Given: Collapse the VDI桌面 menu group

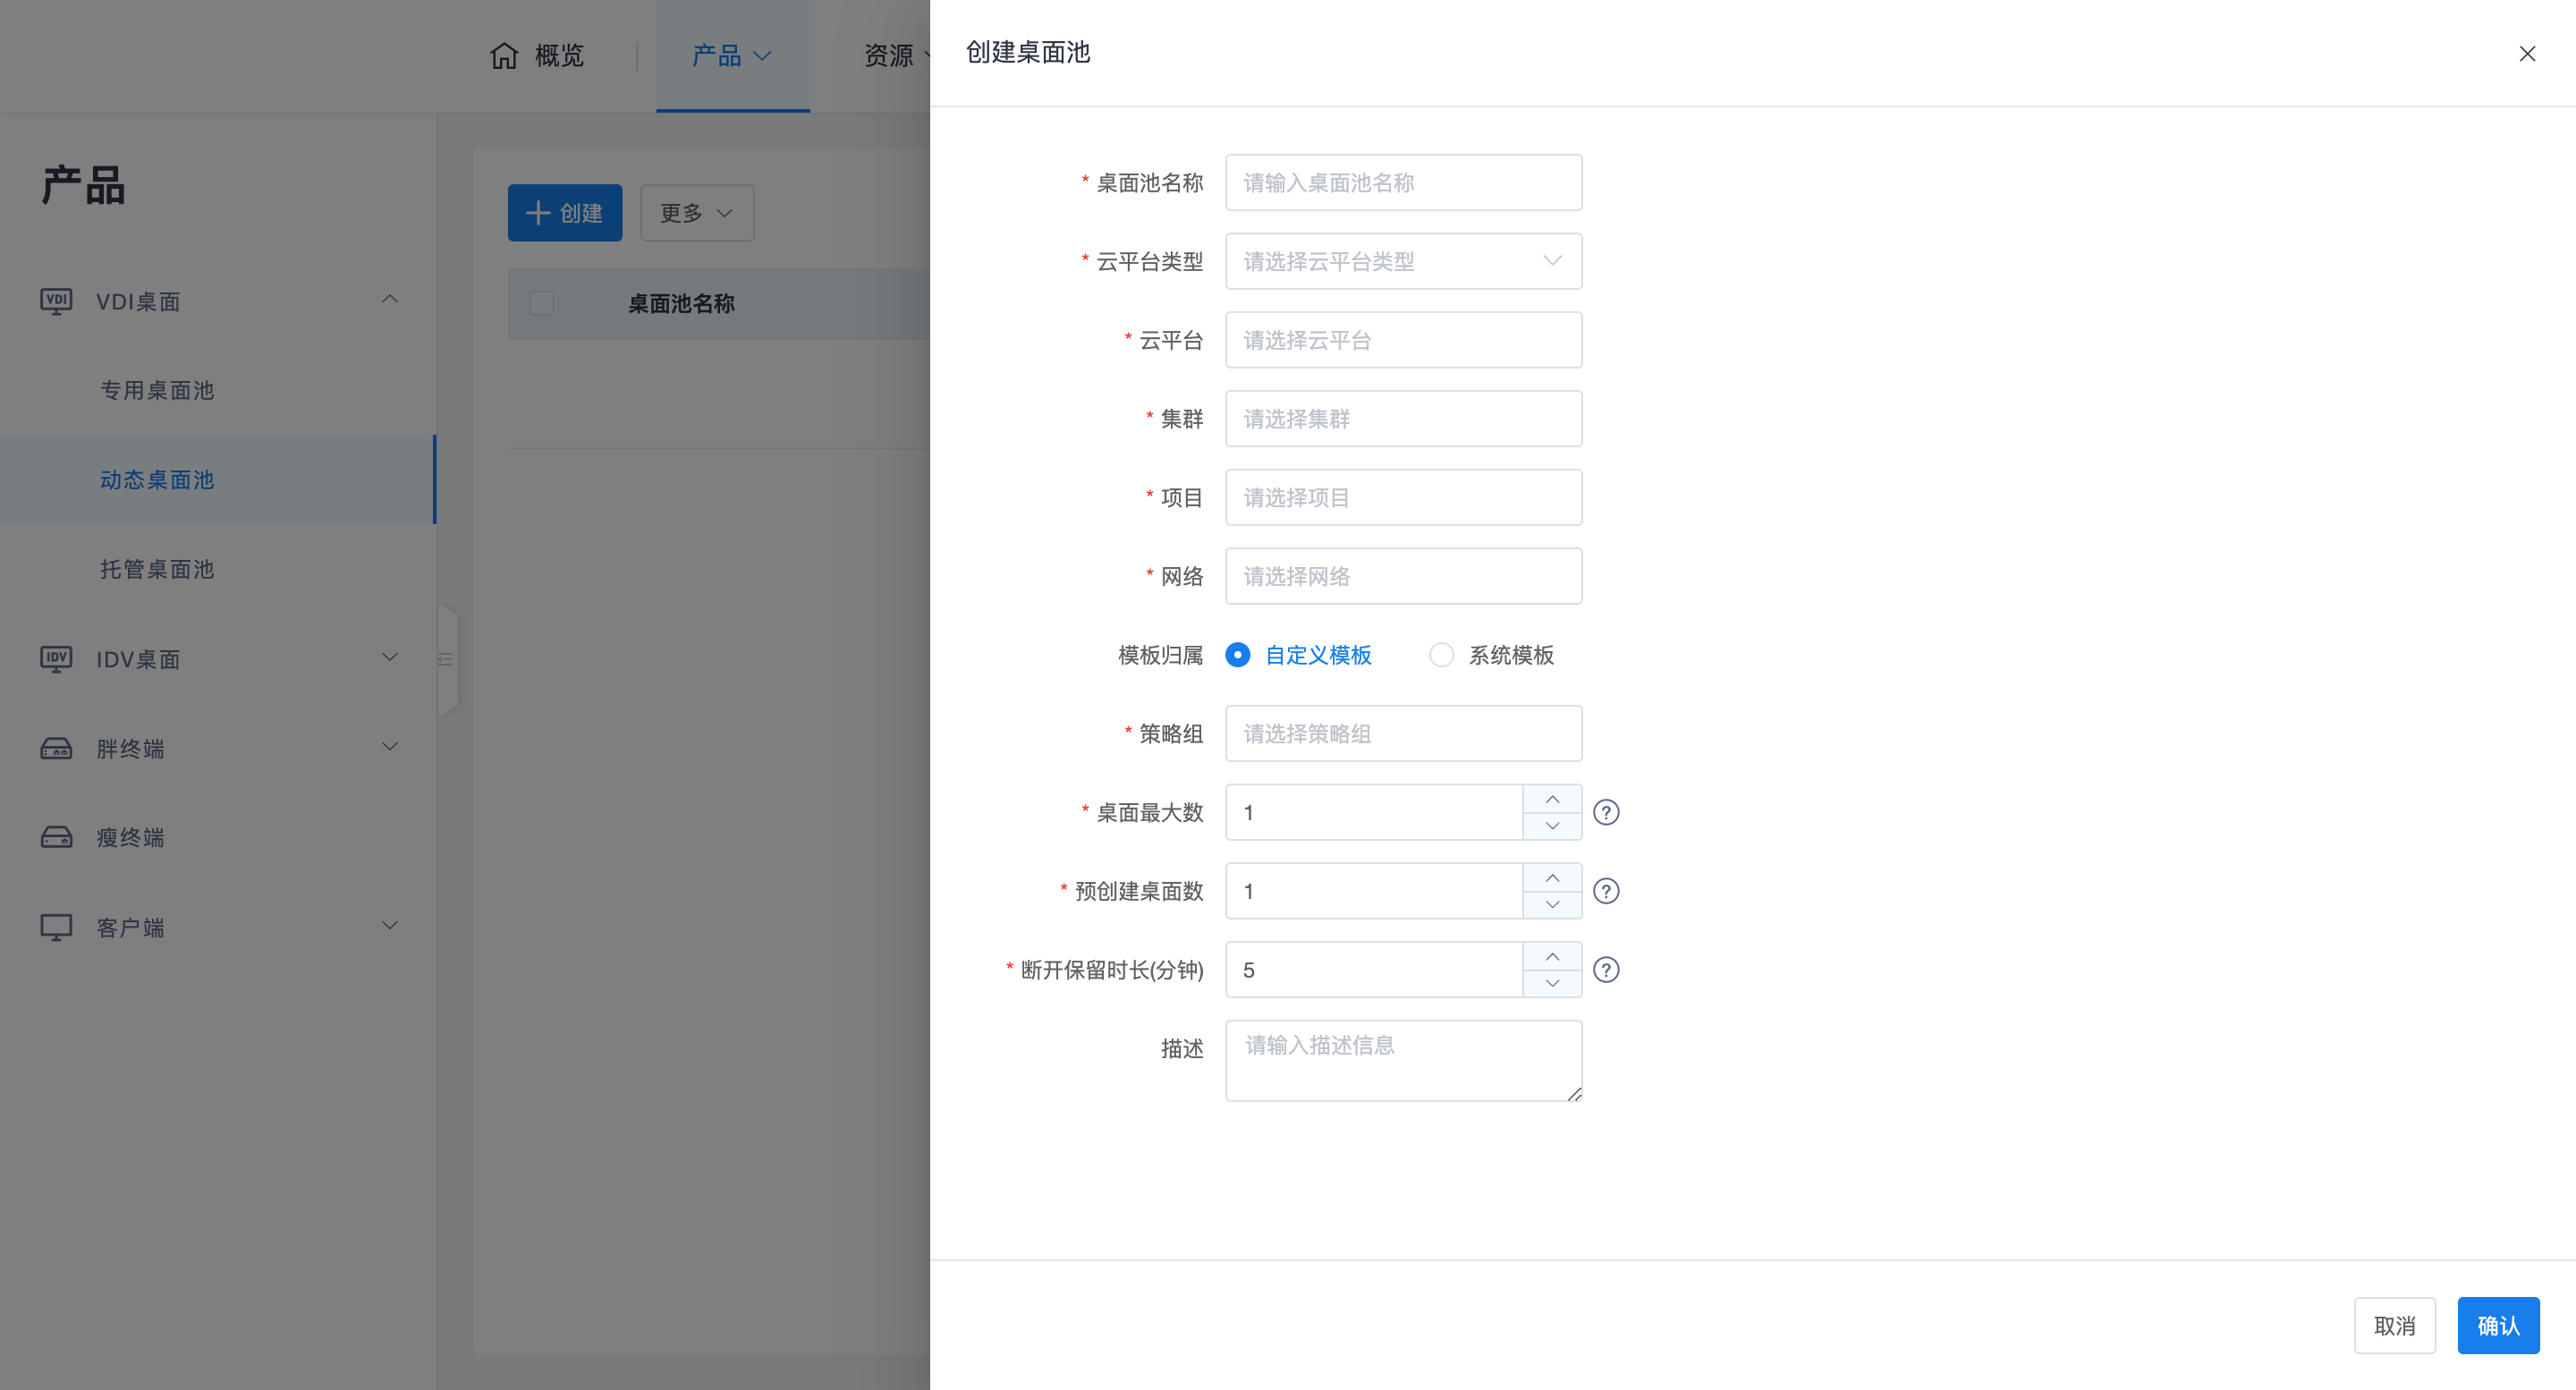Looking at the screenshot, I should [390, 299].
